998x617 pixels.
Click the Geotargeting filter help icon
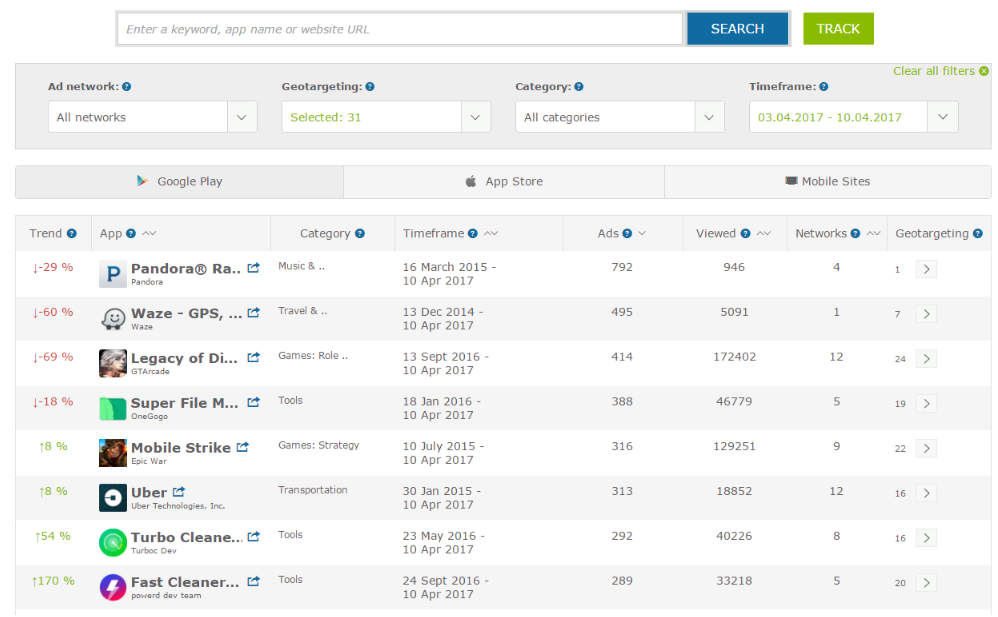click(370, 87)
